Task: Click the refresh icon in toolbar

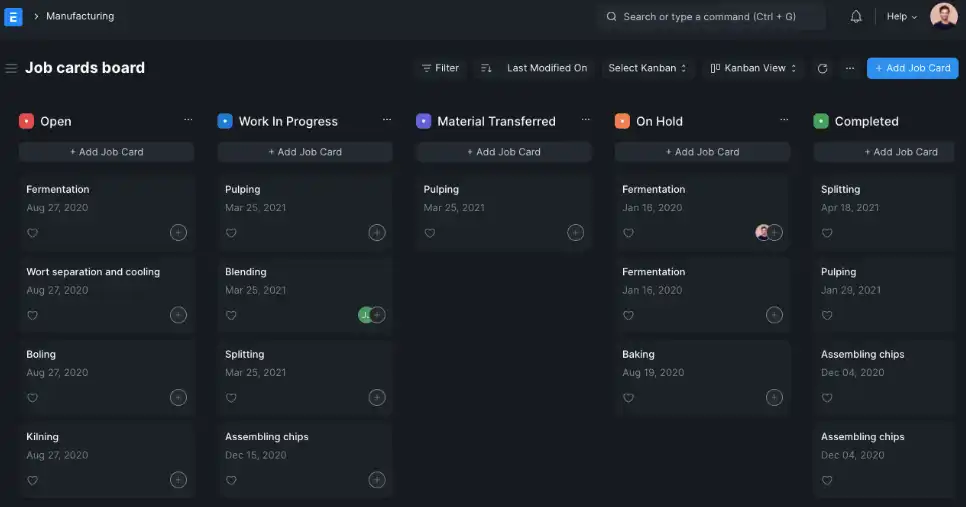Action: (x=823, y=68)
